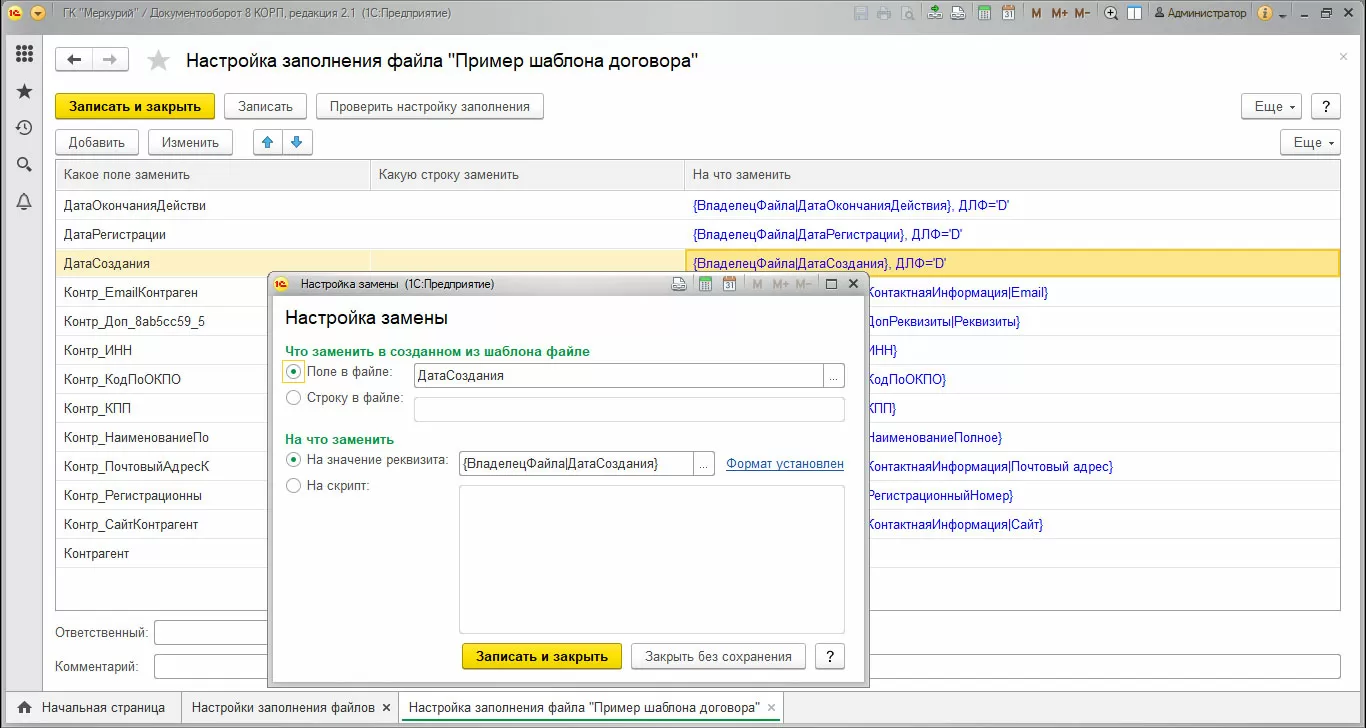Open Favorites star in left sidebar
Screen dimensions: 1366x728
click(x=24, y=91)
